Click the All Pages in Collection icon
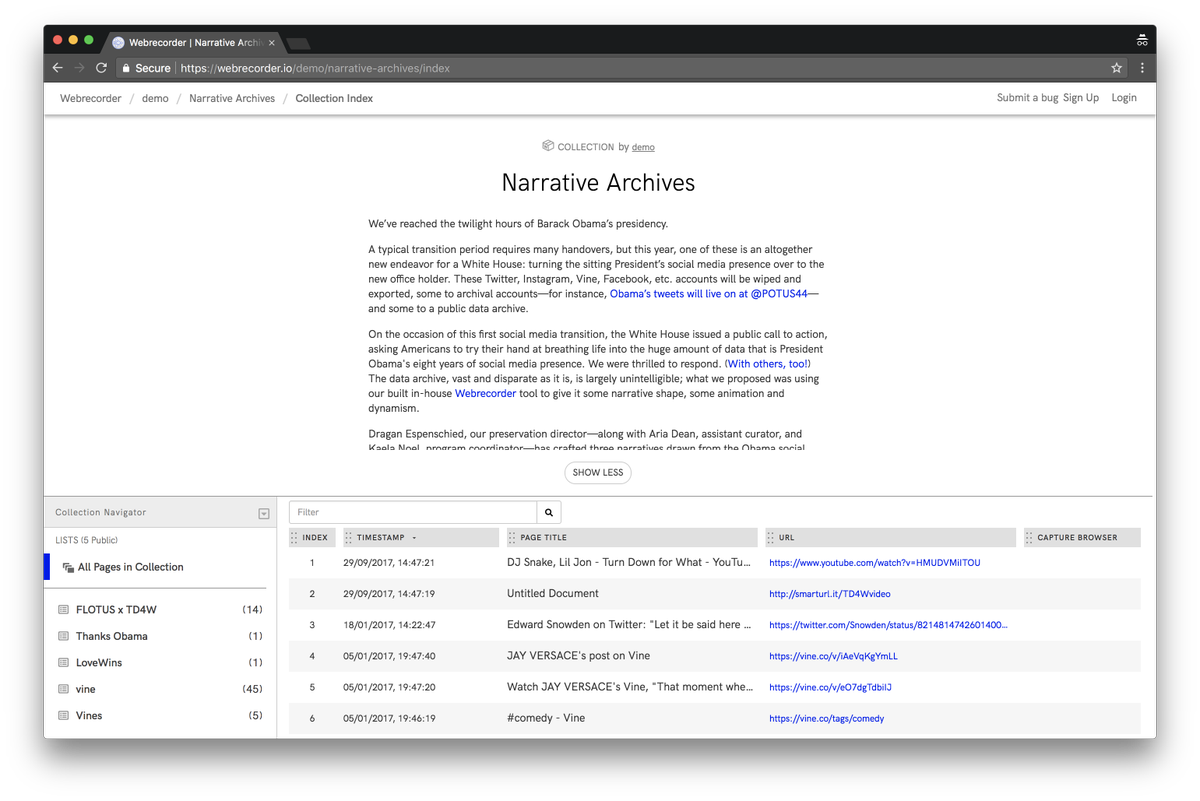1200x801 pixels. click(68, 567)
